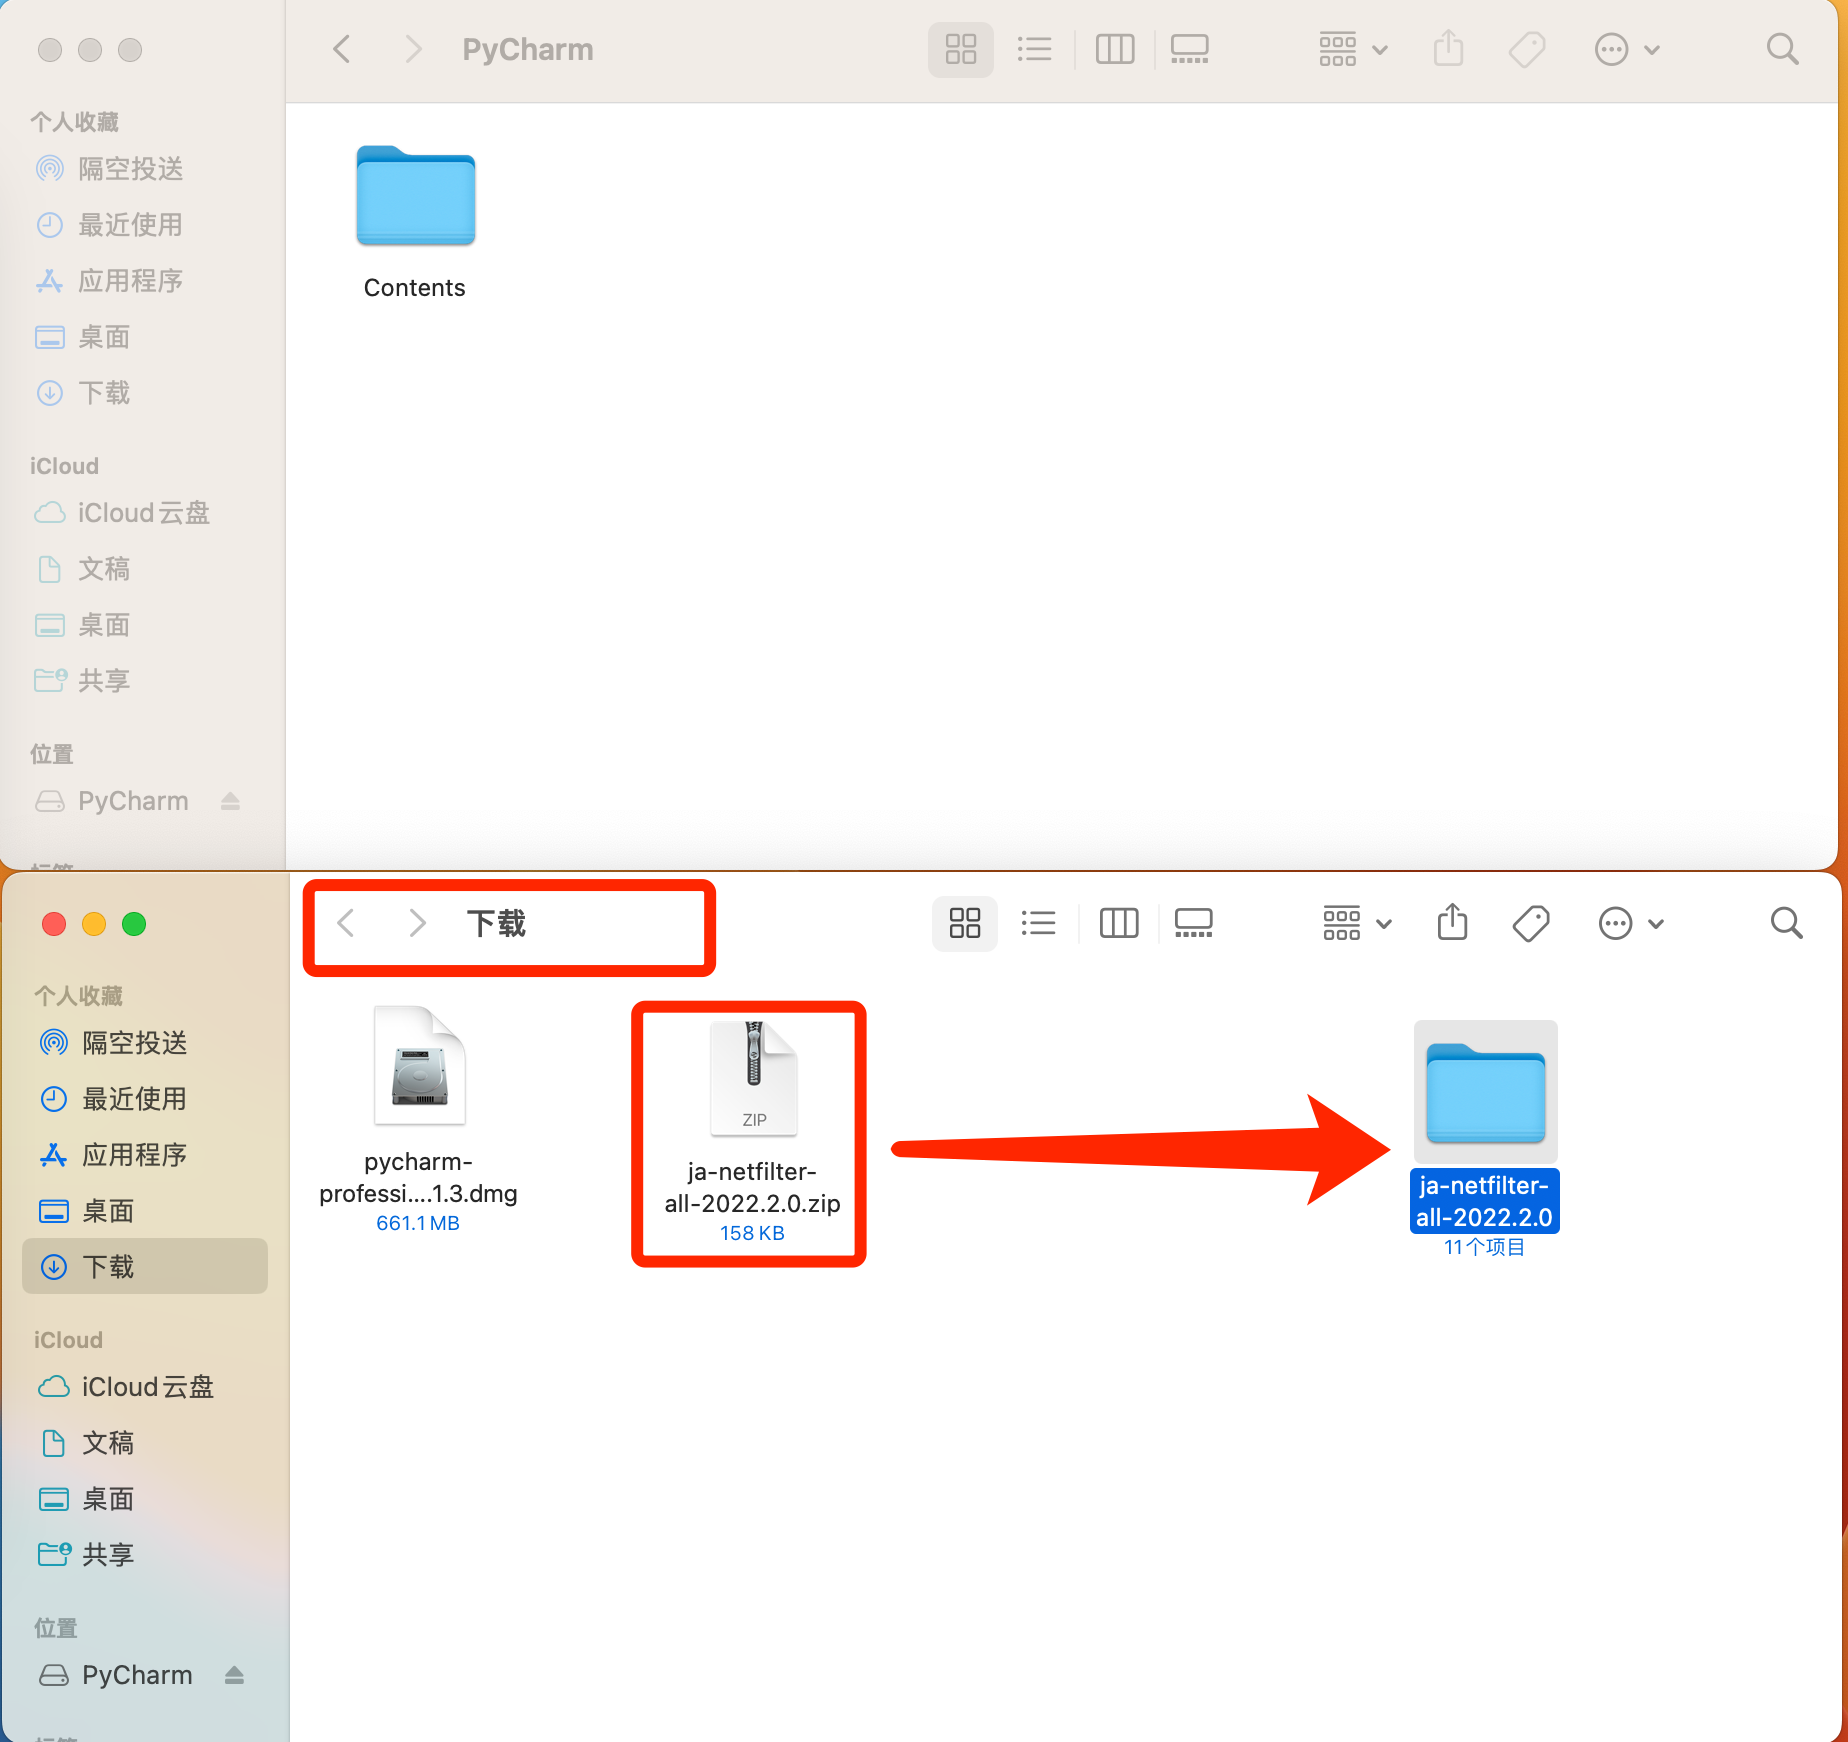Open 文稿 in 下载 window sidebar
The image size is (1848, 1742).
coord(88,1443)
